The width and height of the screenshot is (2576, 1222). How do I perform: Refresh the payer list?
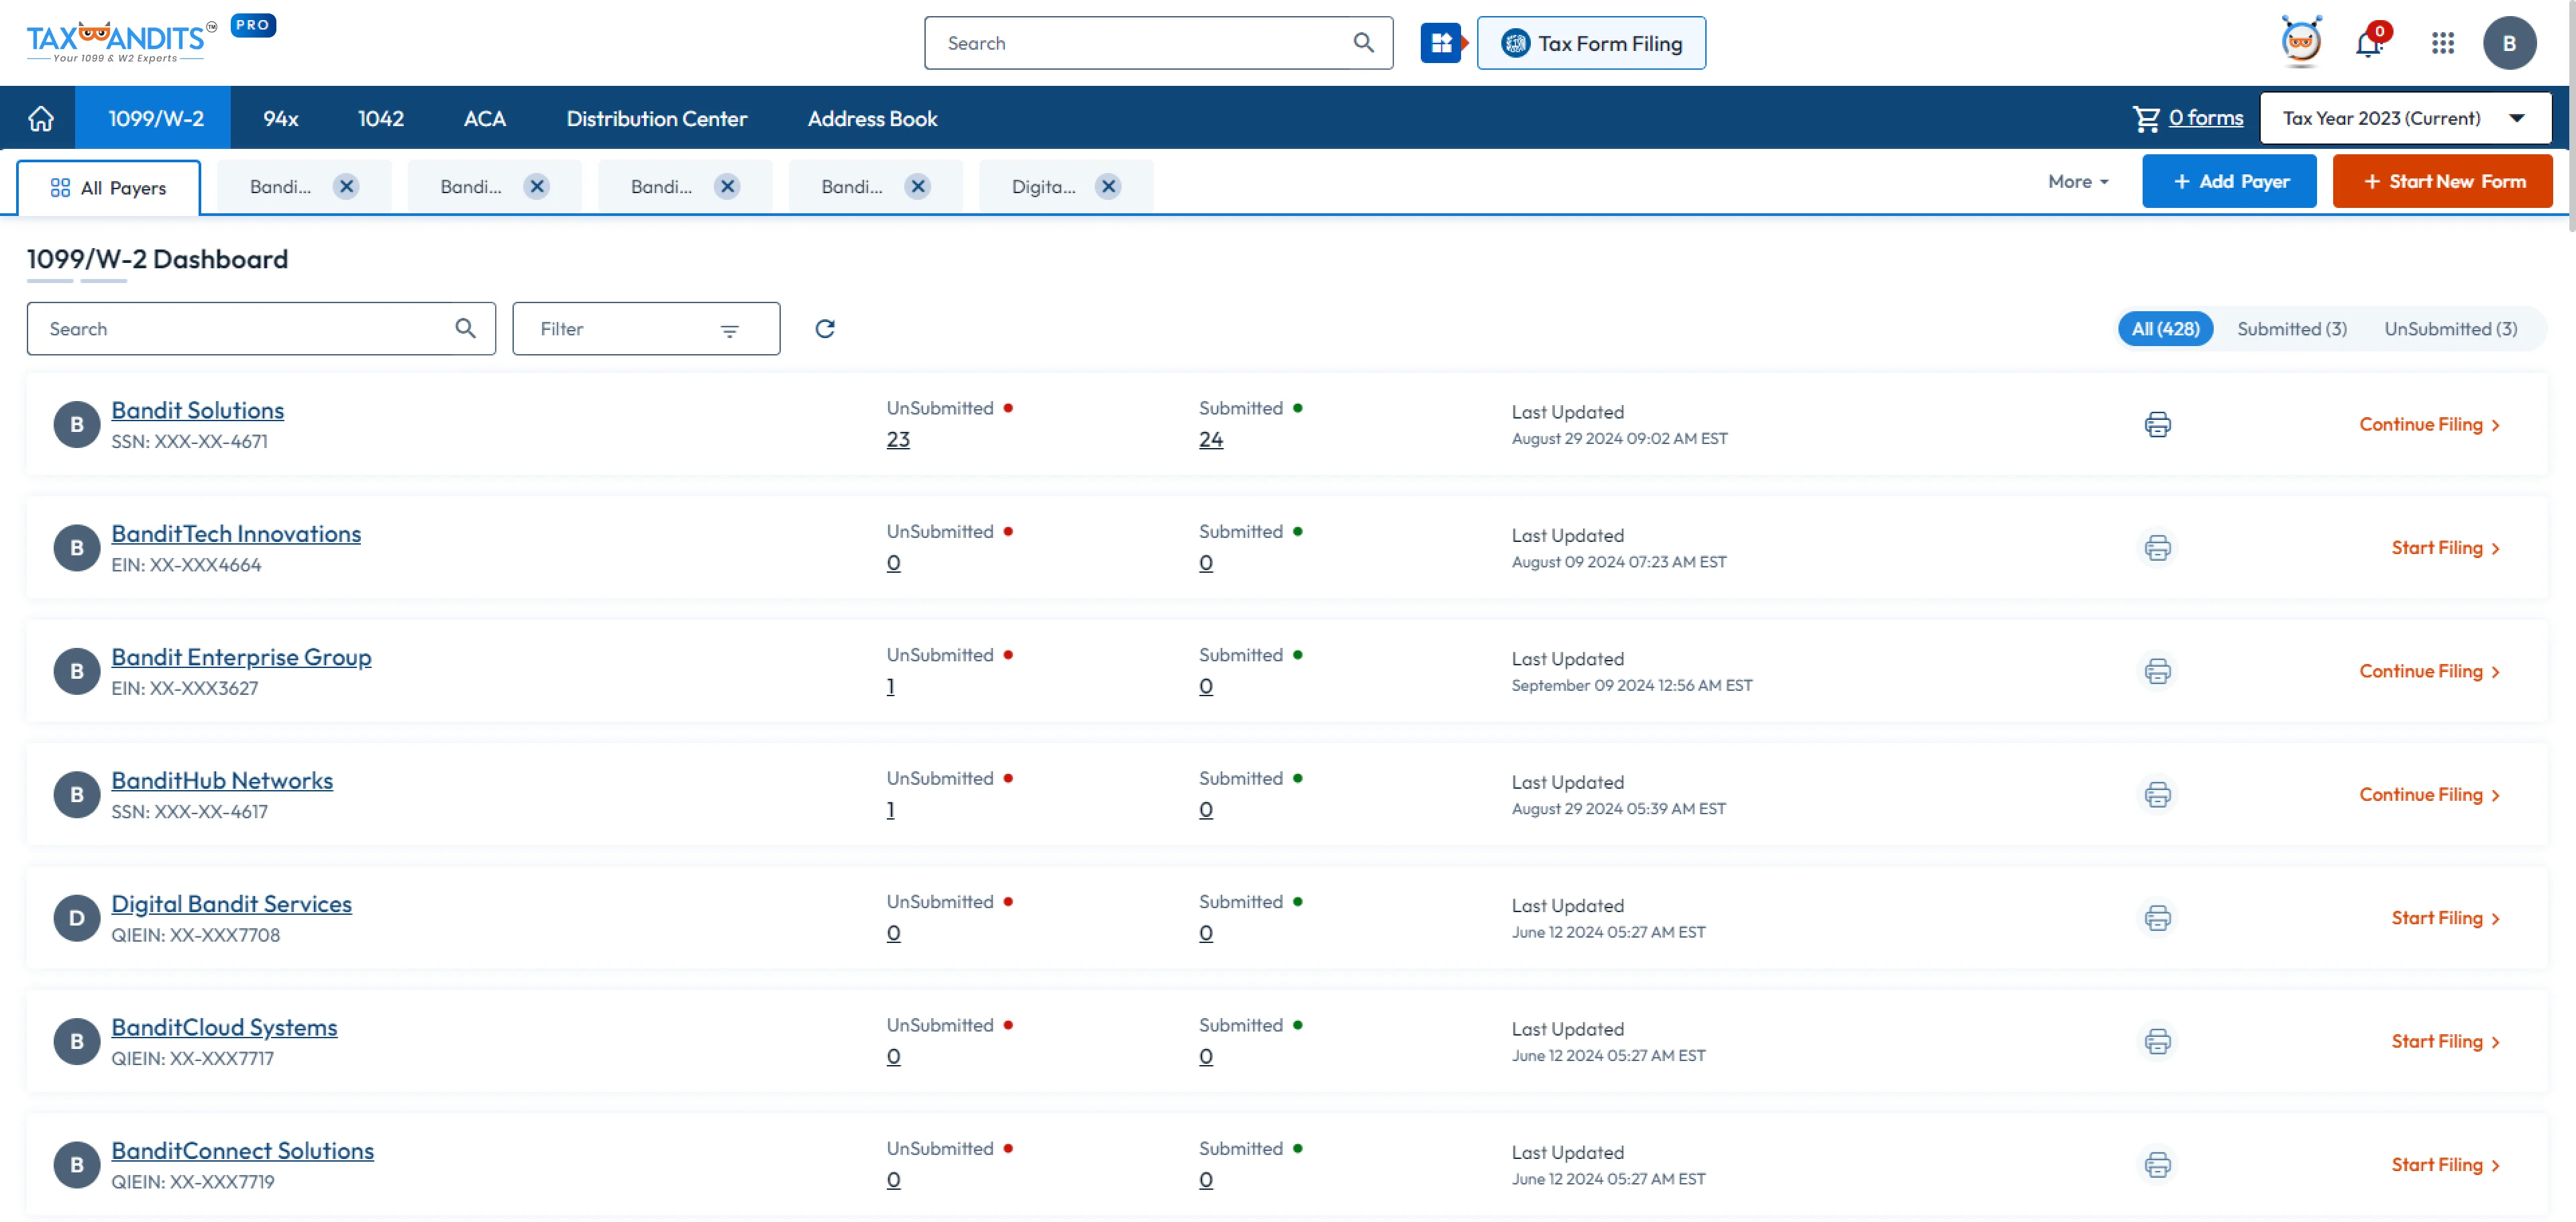824,328
